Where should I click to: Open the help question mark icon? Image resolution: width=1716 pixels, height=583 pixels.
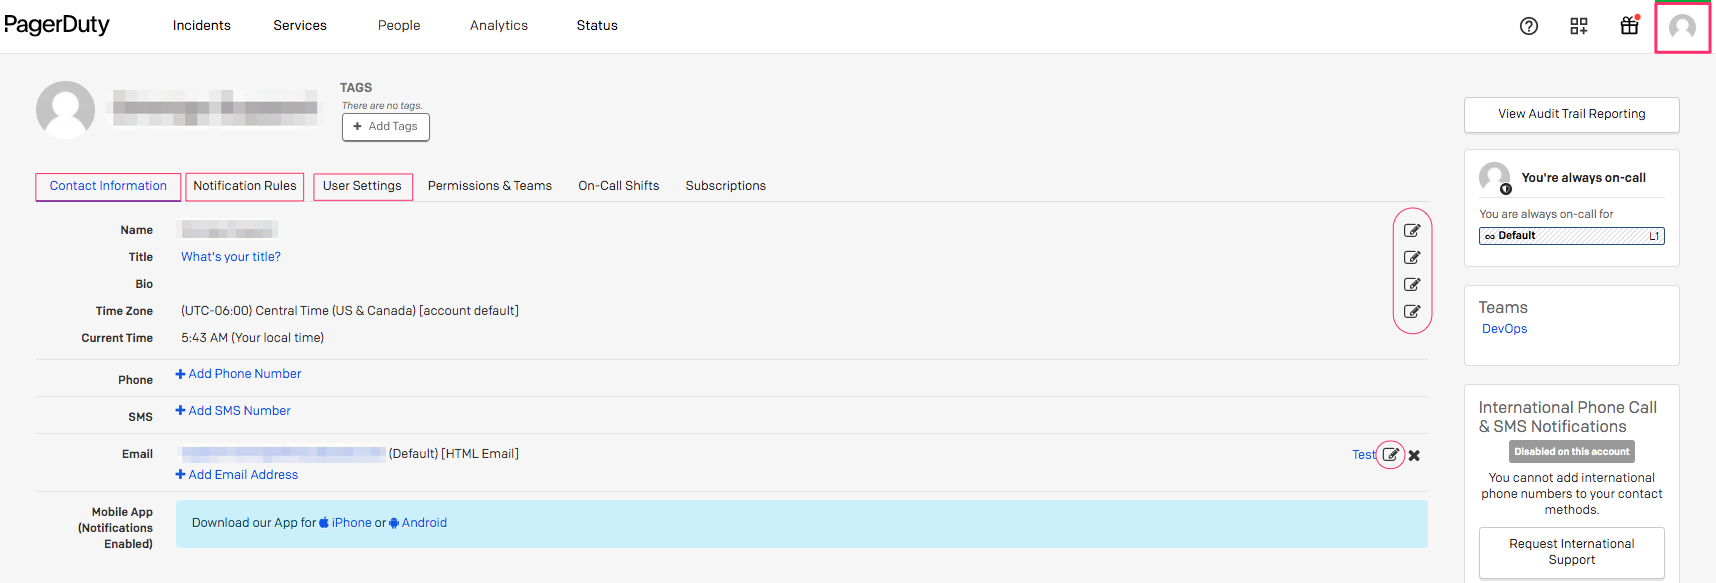[1528, 26]
